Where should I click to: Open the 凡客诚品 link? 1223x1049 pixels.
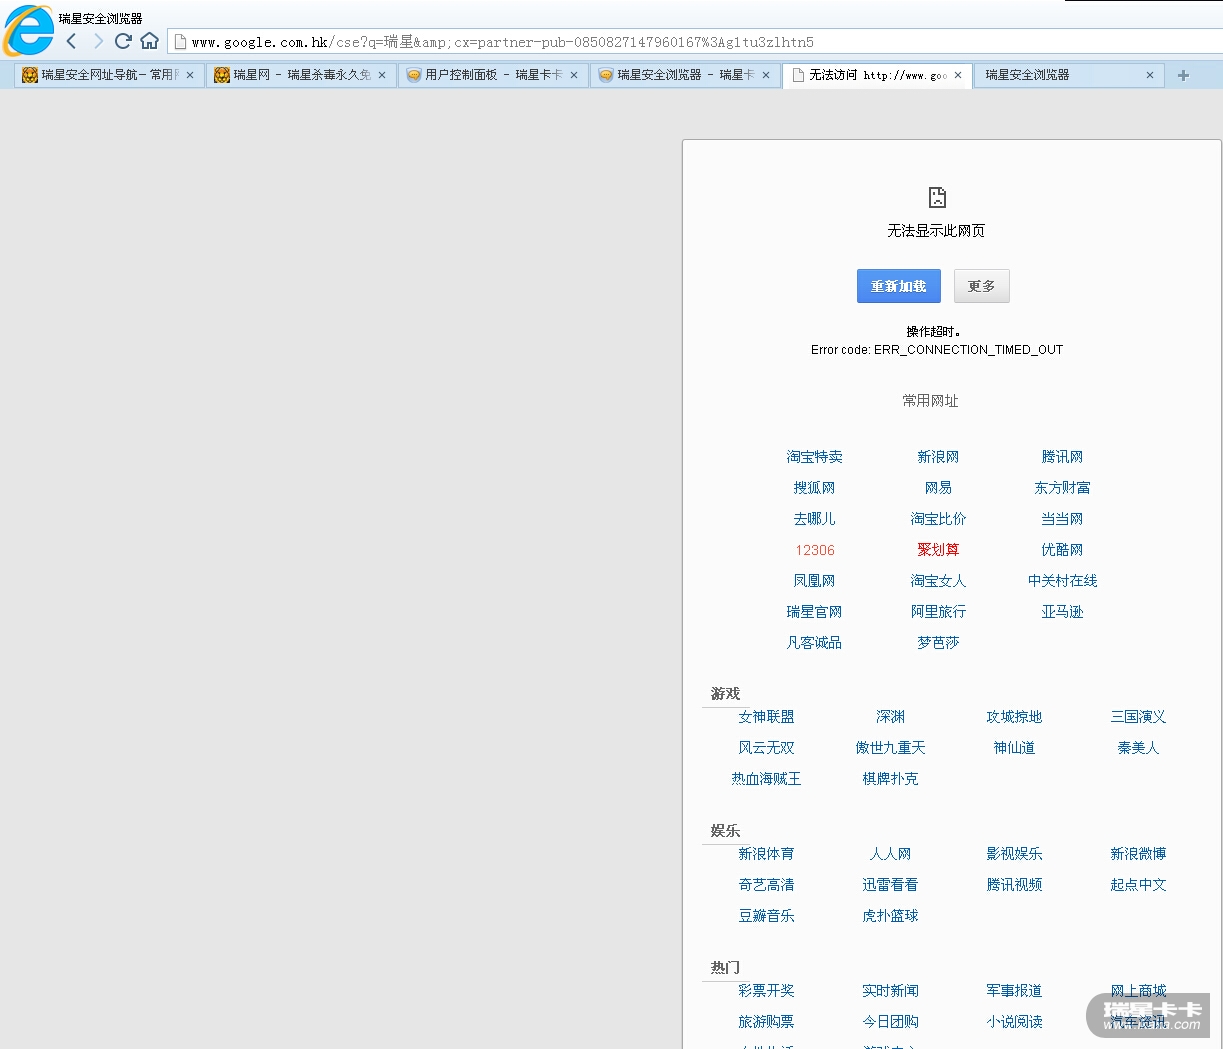click(x=814, y=643)
